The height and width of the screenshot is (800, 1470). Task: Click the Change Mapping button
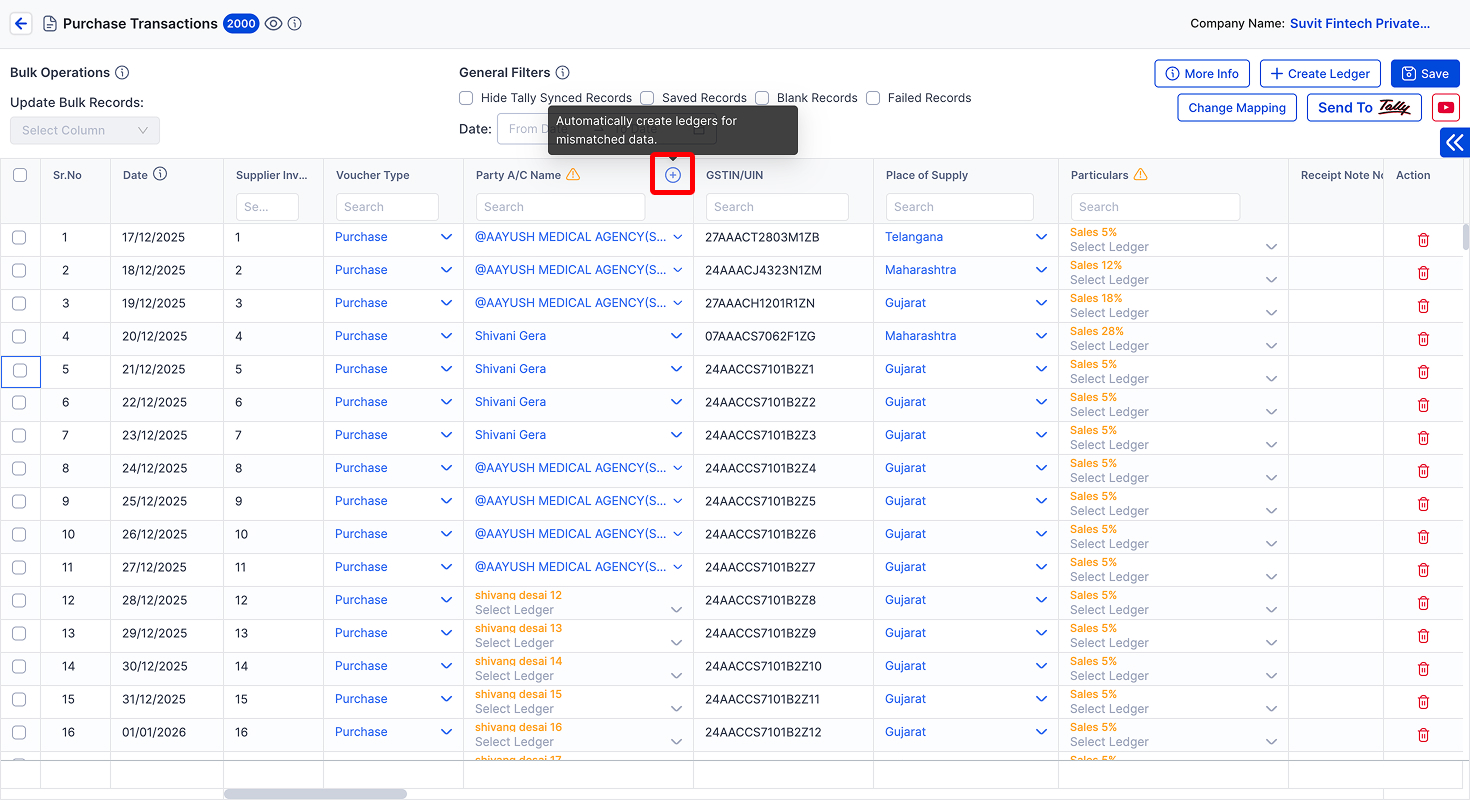click(1237, 108)
